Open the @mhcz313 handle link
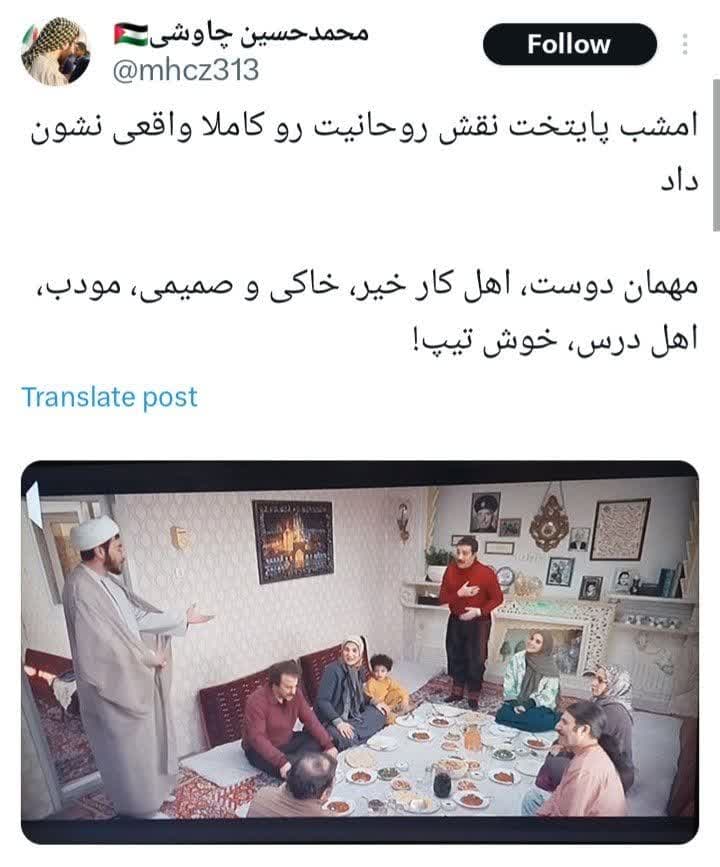The image size is (720, 867). 186,71
